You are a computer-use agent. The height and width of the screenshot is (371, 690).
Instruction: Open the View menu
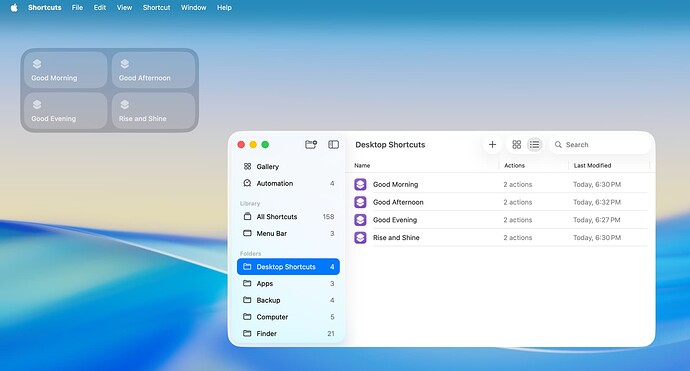click(125, 7)
